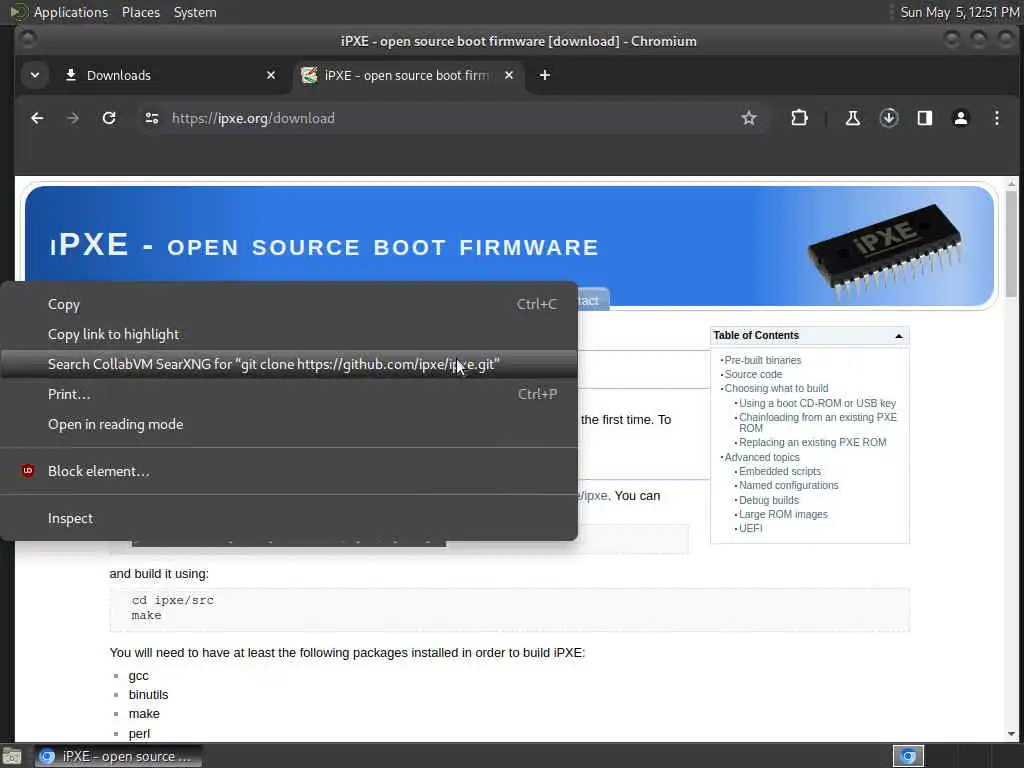This screenshot has width=1024, height=768.
Task: Open Pre-built binaries contents link
Action: [x=763, y=360]
